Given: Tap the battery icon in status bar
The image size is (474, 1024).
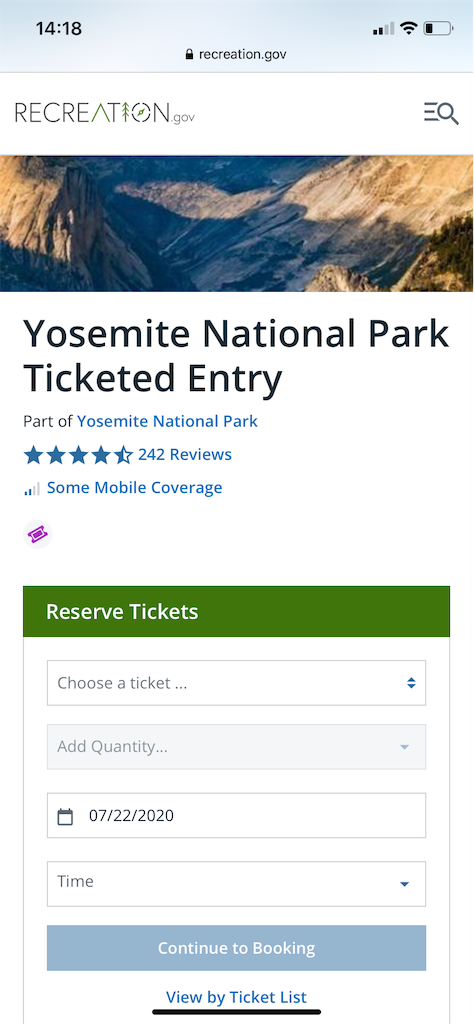Looking at the screenshot, I should coord(437,28).
